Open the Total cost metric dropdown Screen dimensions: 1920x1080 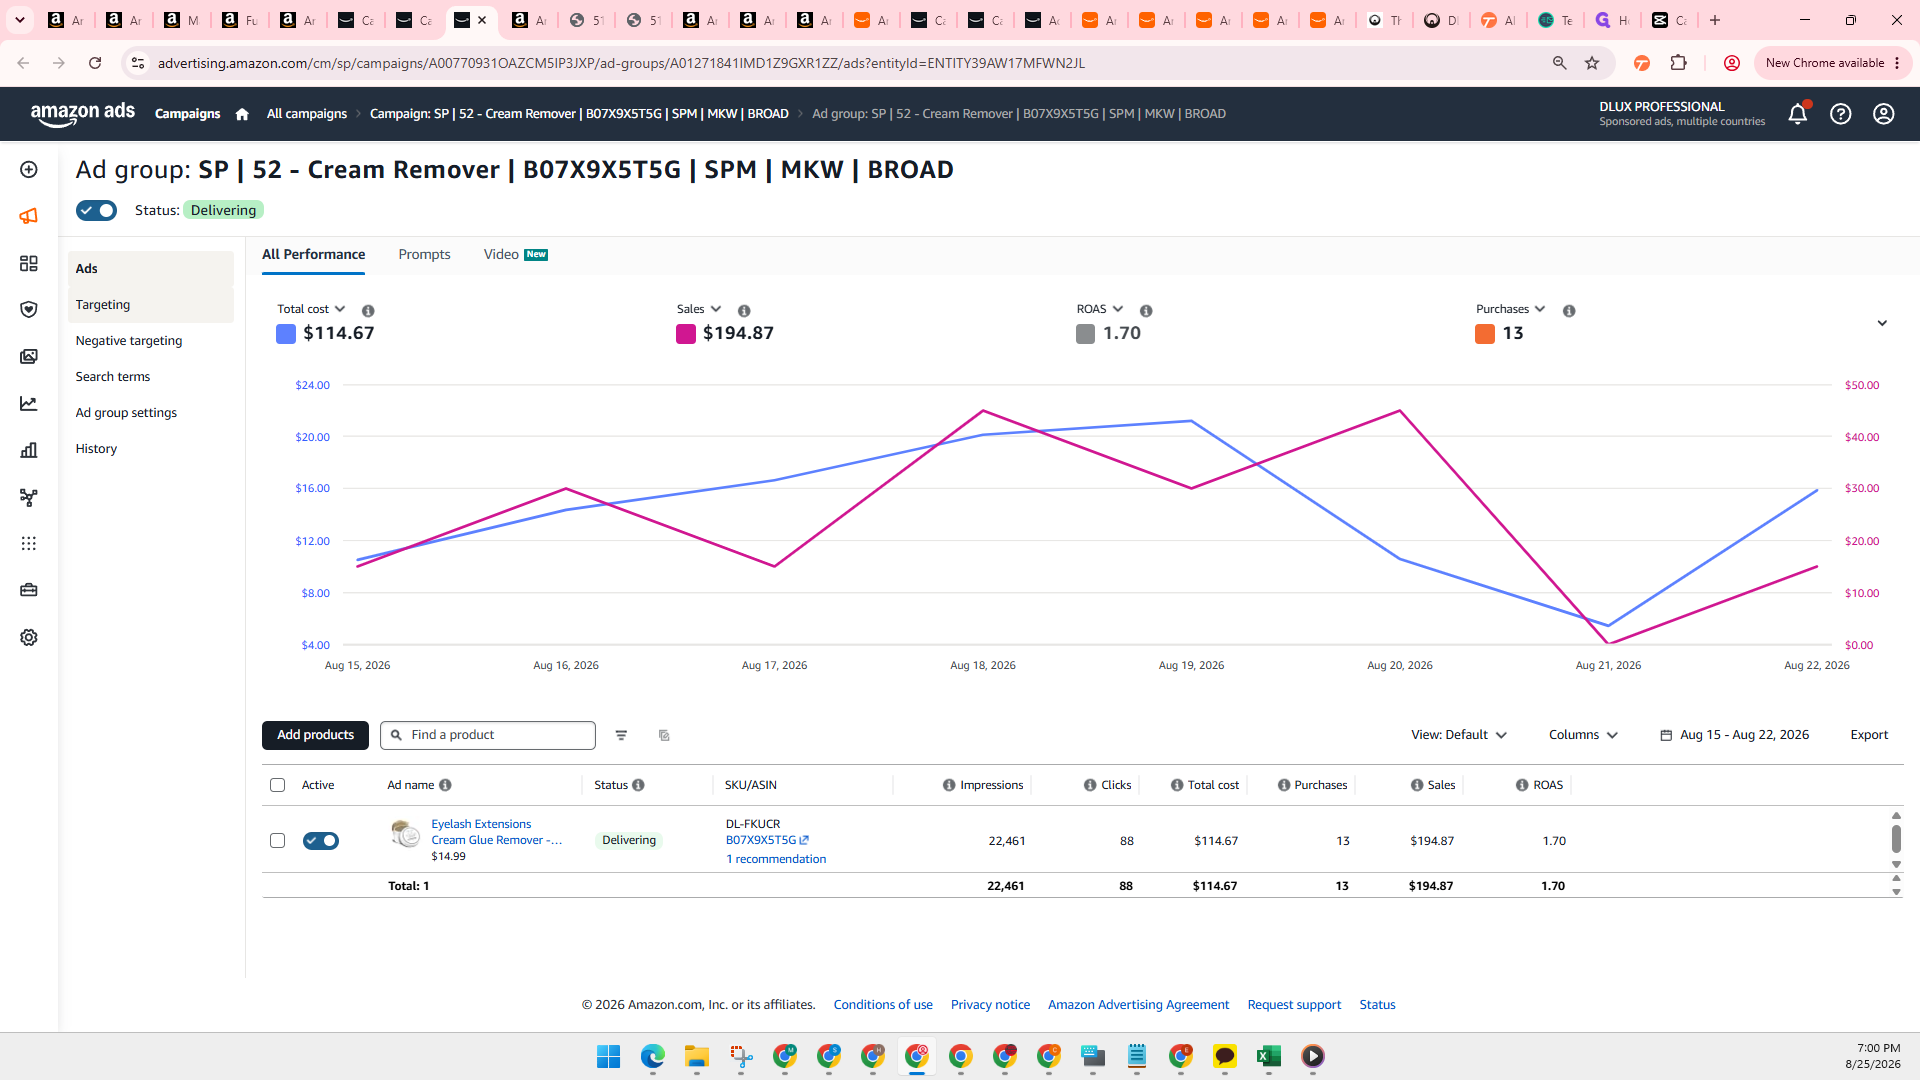click(311, 309)
